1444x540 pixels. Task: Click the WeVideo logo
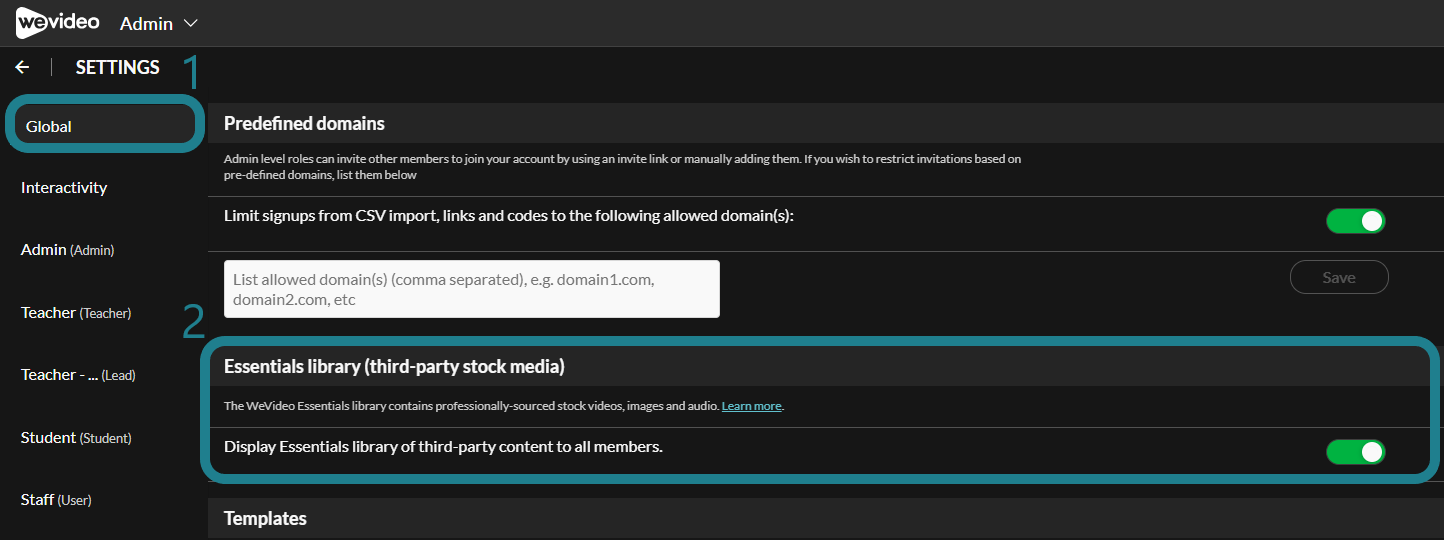[x=57, y=22]
